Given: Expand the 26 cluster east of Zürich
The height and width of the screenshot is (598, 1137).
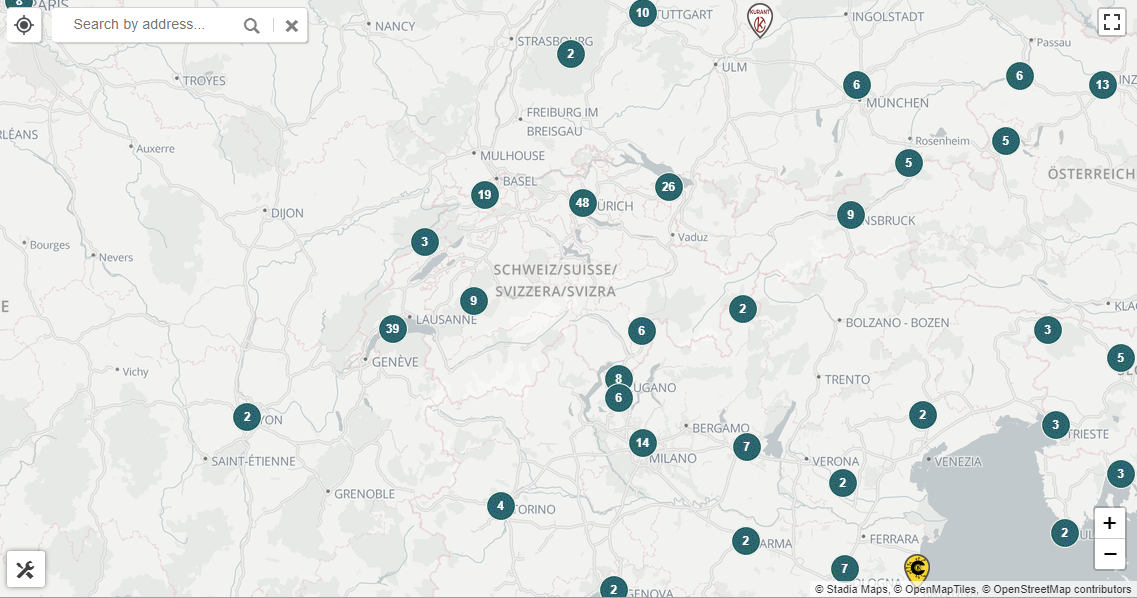Looking at the screenshot, I should (x=668, y=186).
